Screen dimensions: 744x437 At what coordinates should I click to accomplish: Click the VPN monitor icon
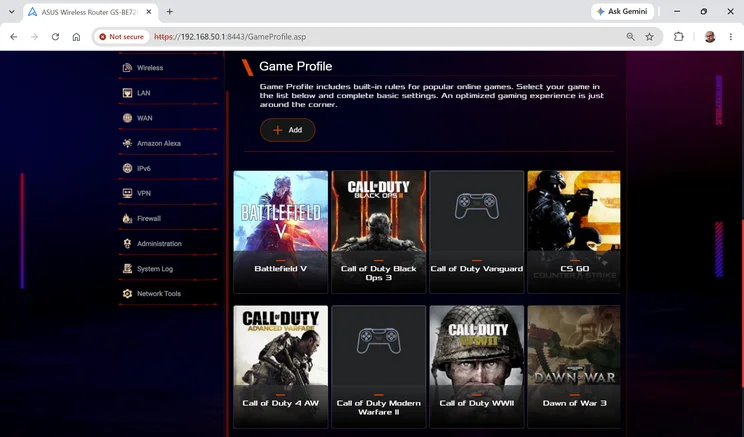click(127, 193)
